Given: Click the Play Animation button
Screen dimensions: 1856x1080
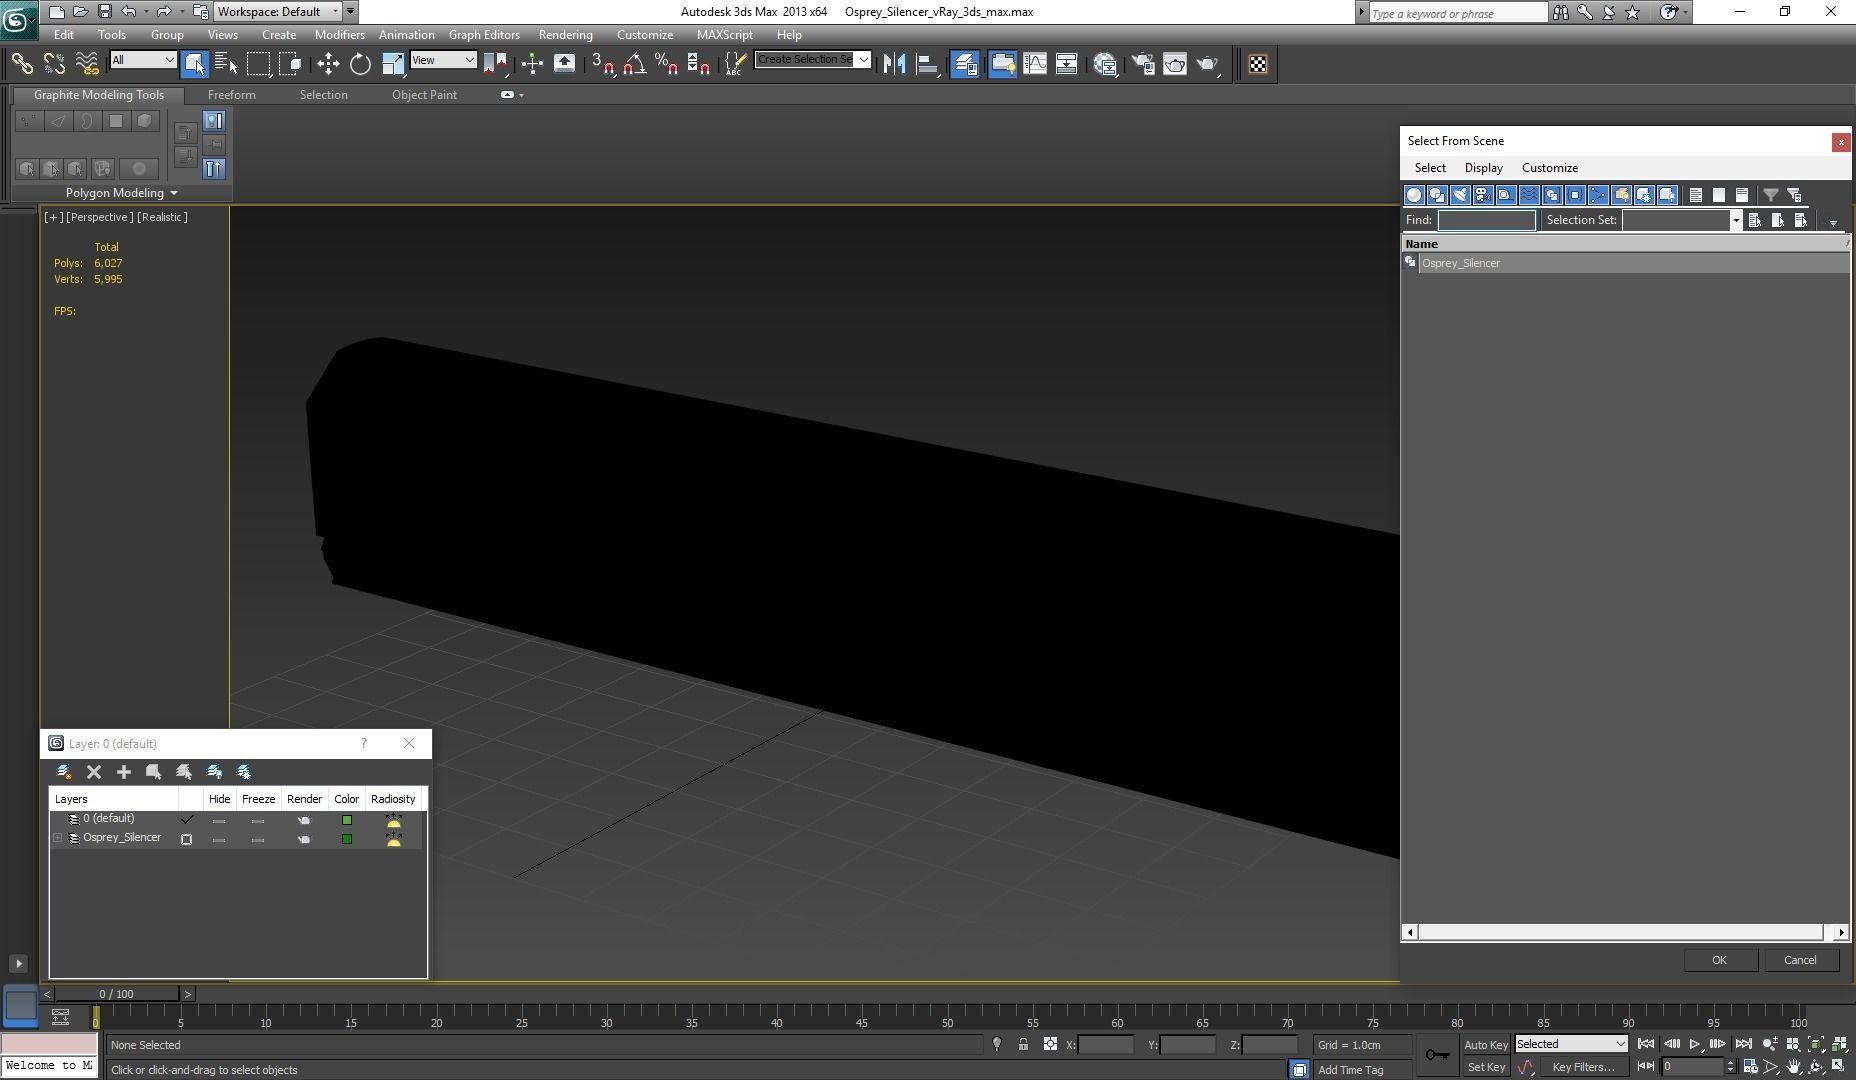Looking at the screenshot, I should [x=1695, y=1044].
